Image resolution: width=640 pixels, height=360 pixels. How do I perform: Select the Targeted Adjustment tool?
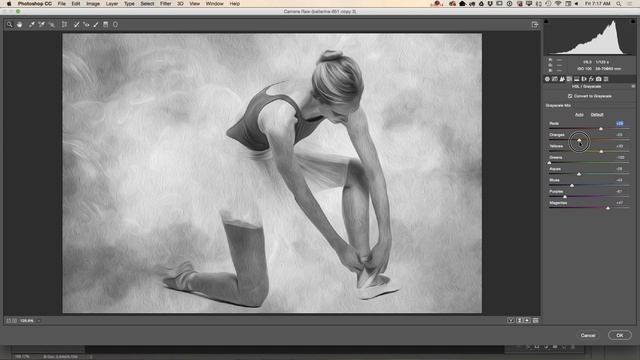(51, 25)
